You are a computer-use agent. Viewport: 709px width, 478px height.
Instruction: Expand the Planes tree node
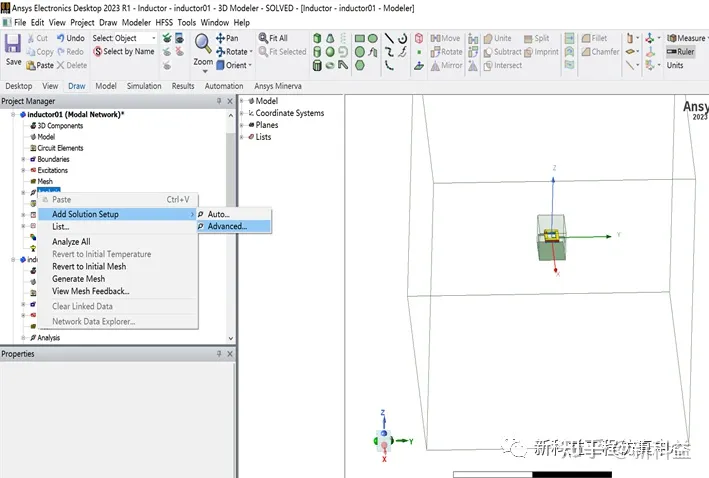pos(242,125)
